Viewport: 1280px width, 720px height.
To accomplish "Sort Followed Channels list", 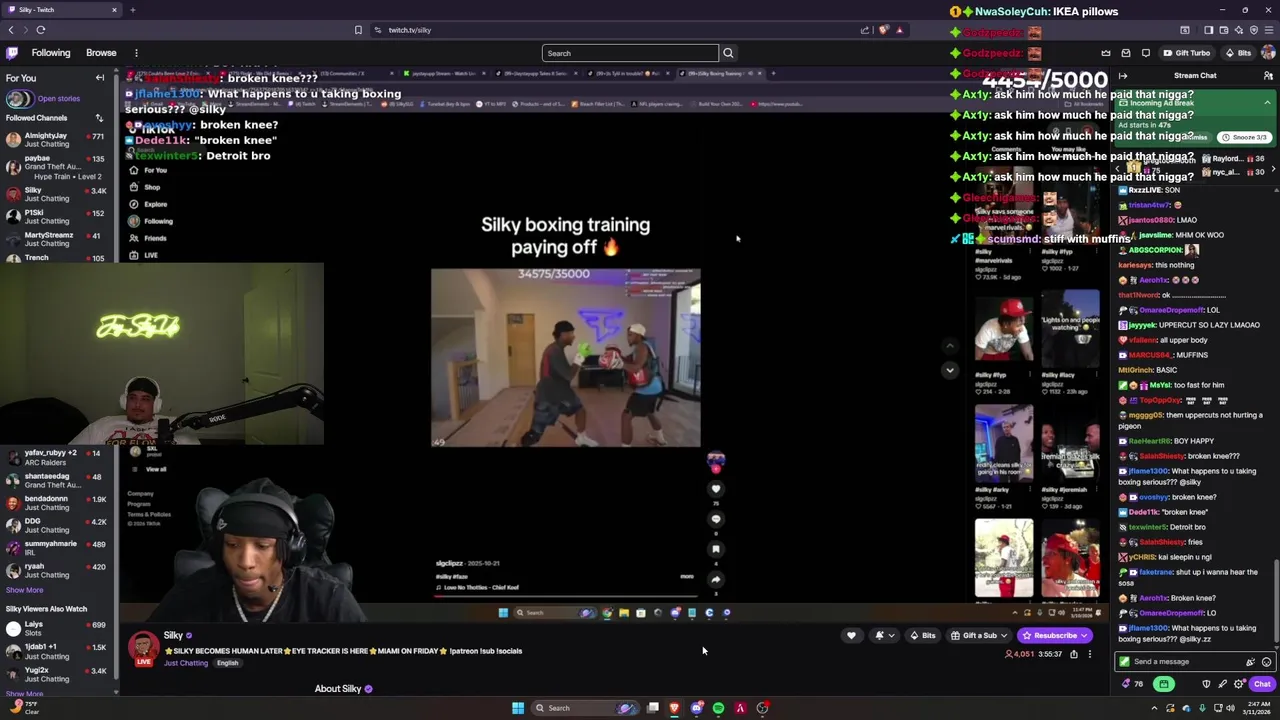I will click(99, 118).
